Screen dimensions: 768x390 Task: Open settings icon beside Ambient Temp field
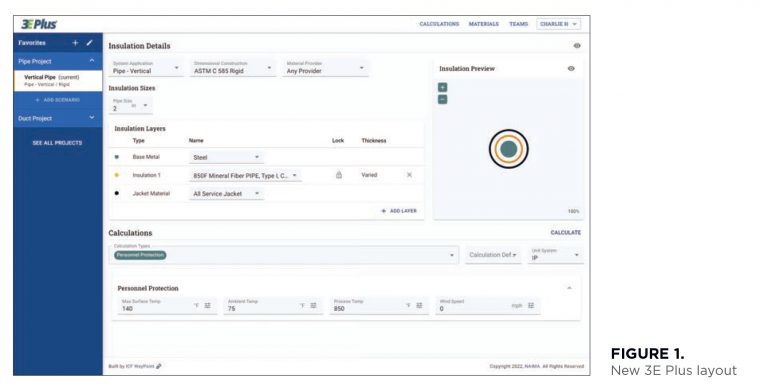[x=313, y=305]
